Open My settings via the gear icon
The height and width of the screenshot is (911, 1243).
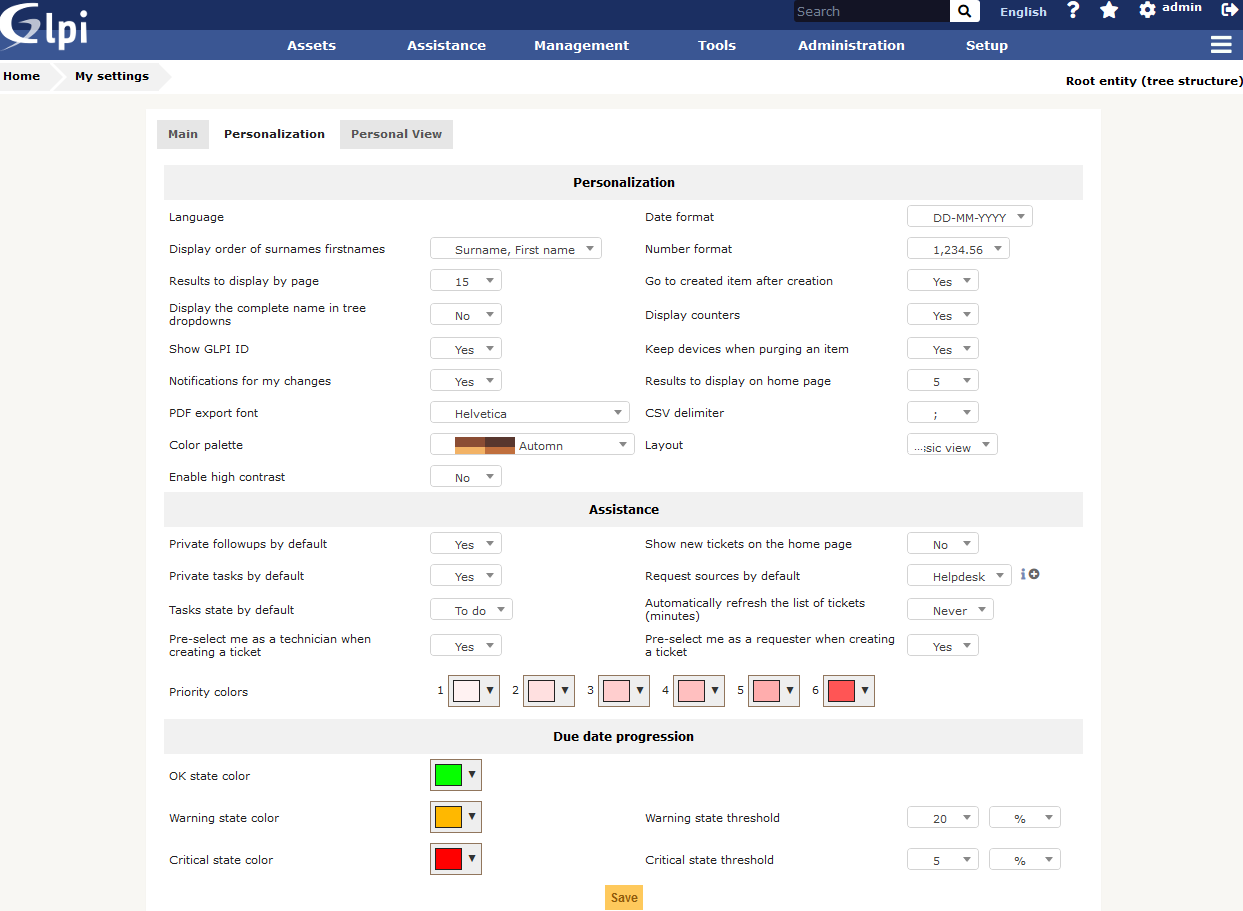1146,11
